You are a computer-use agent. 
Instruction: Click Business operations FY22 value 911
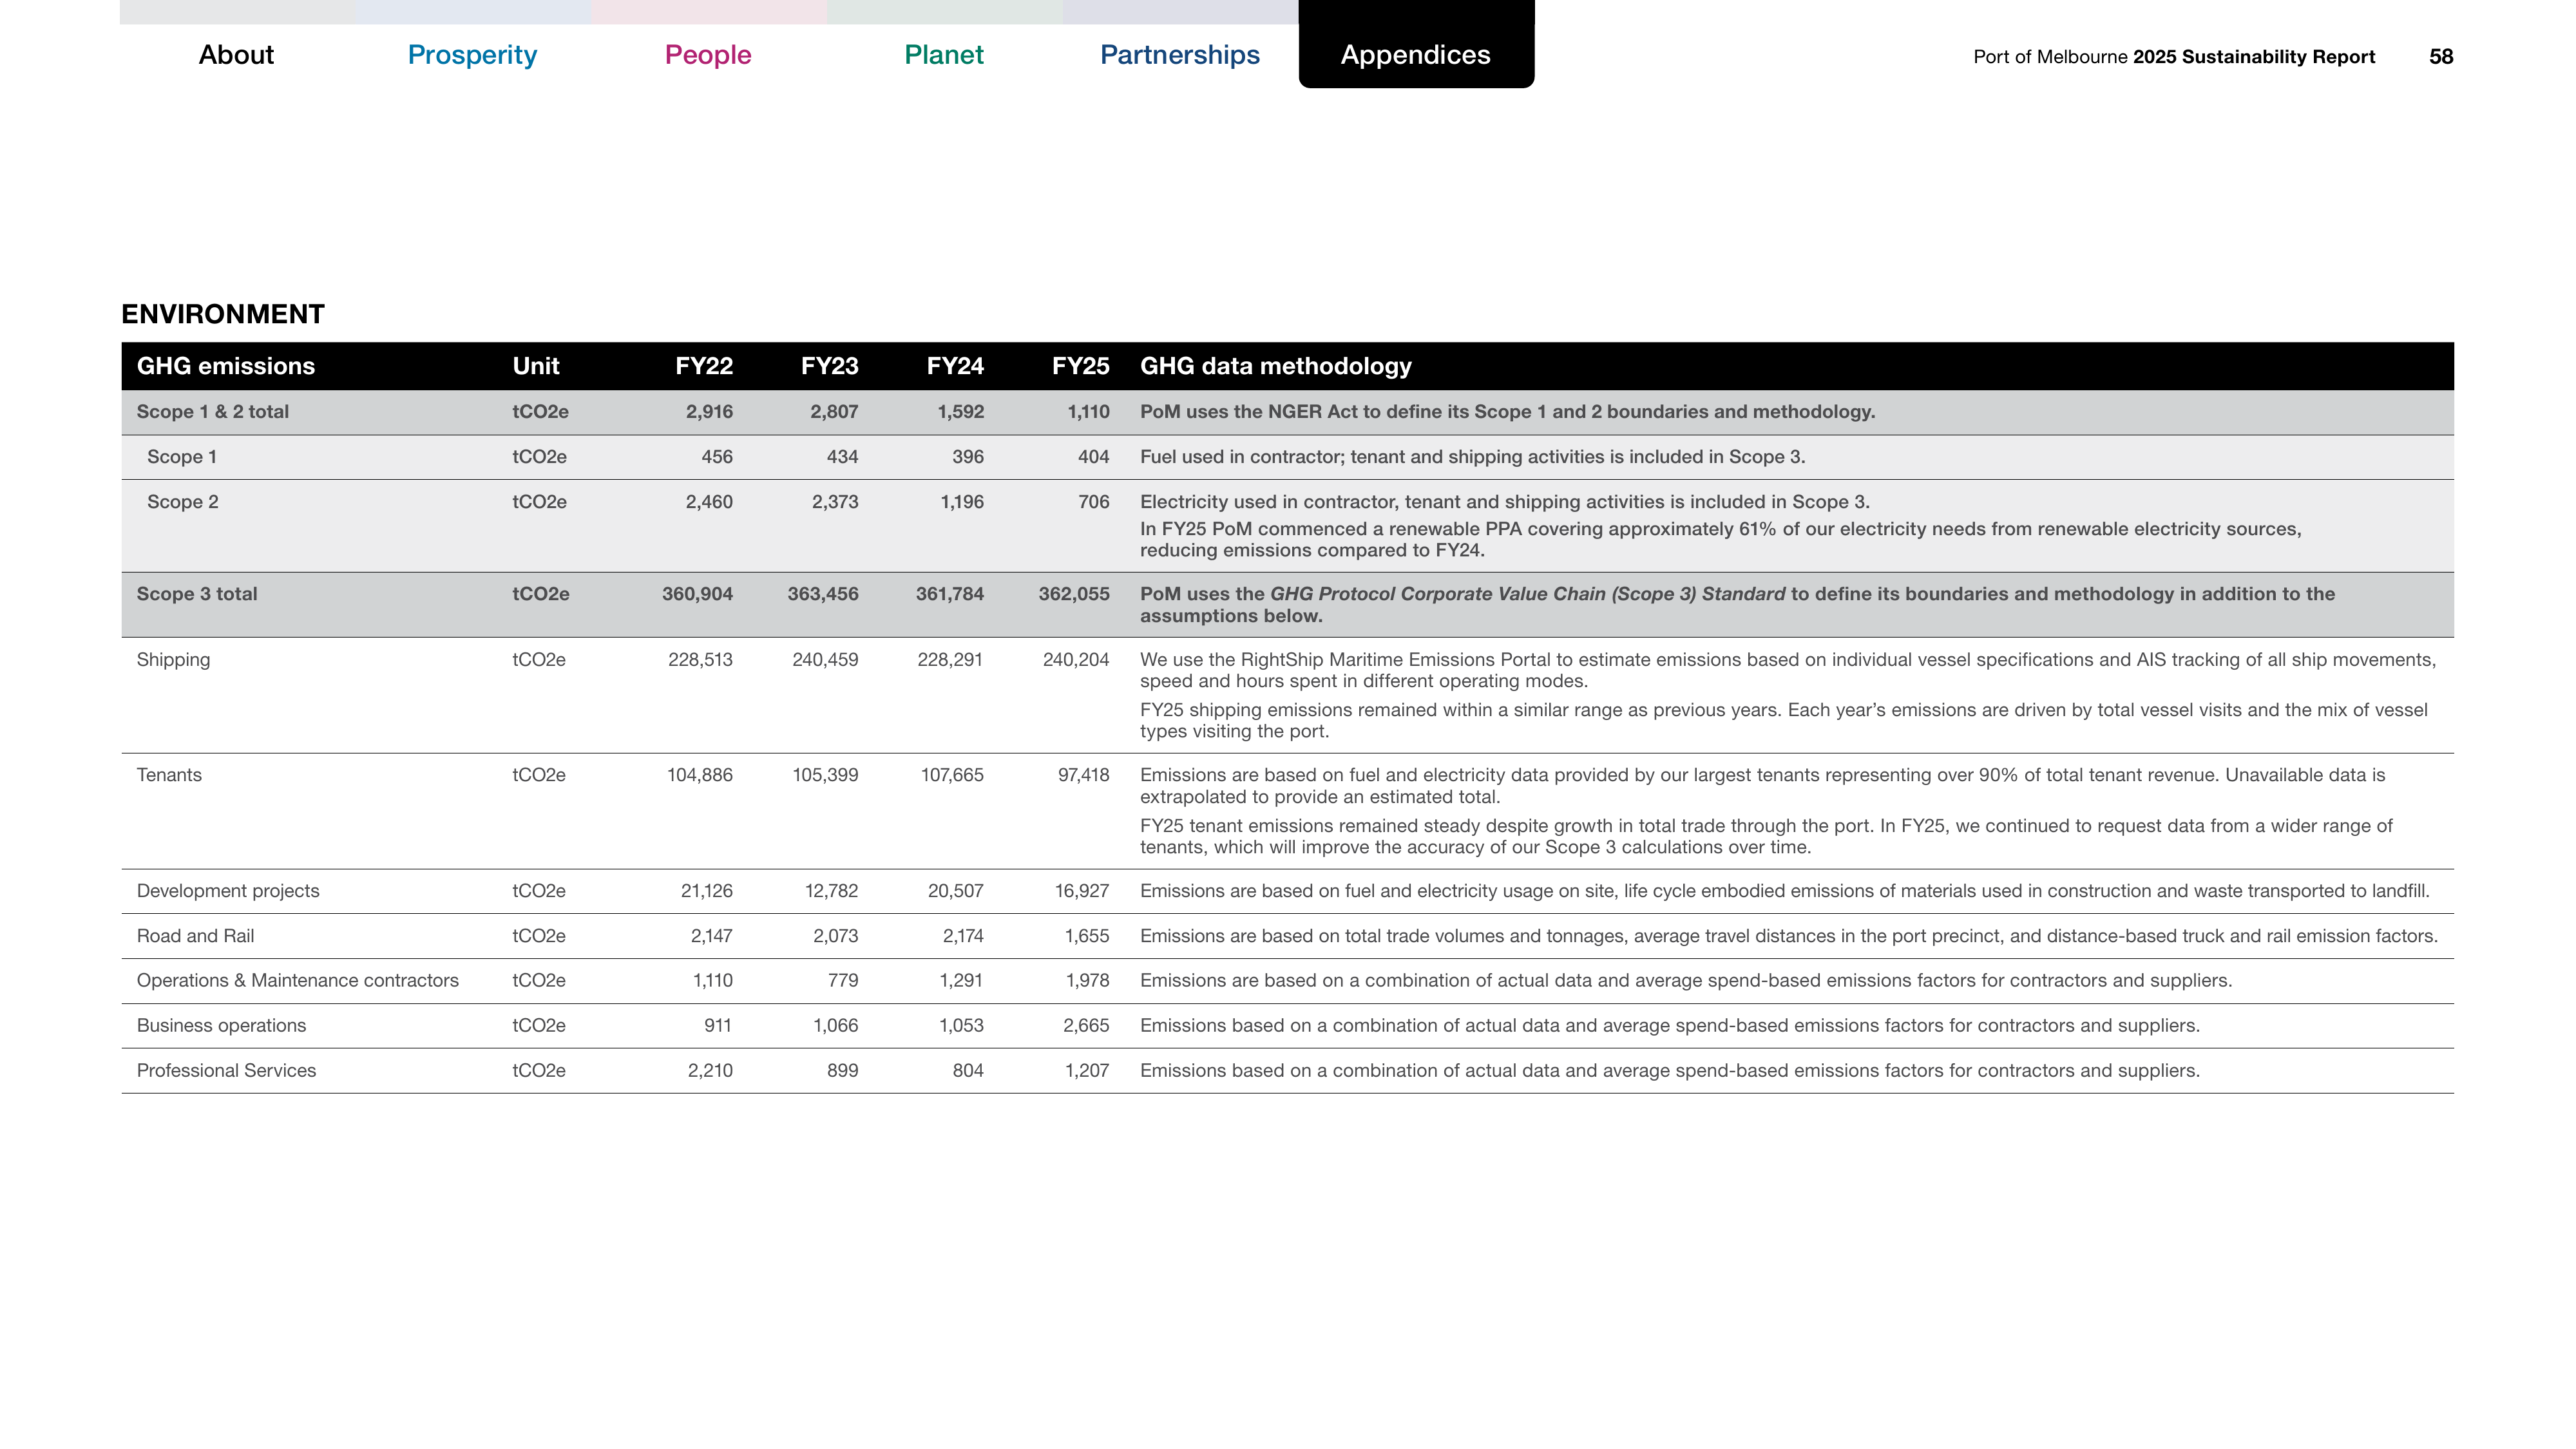click(x=718, y=1026)
